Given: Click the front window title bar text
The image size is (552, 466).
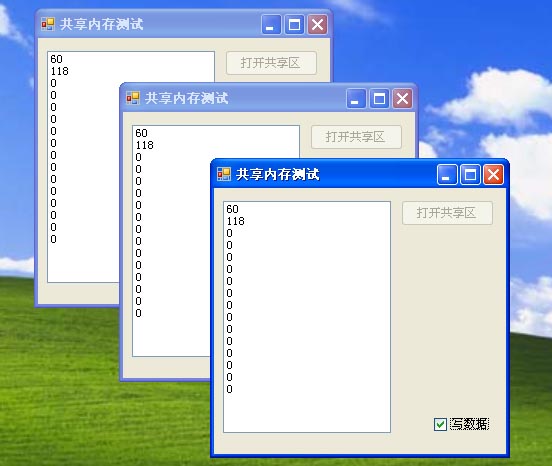Looking at the screenshot, I should pyautogui.click(x=278, y=174).
